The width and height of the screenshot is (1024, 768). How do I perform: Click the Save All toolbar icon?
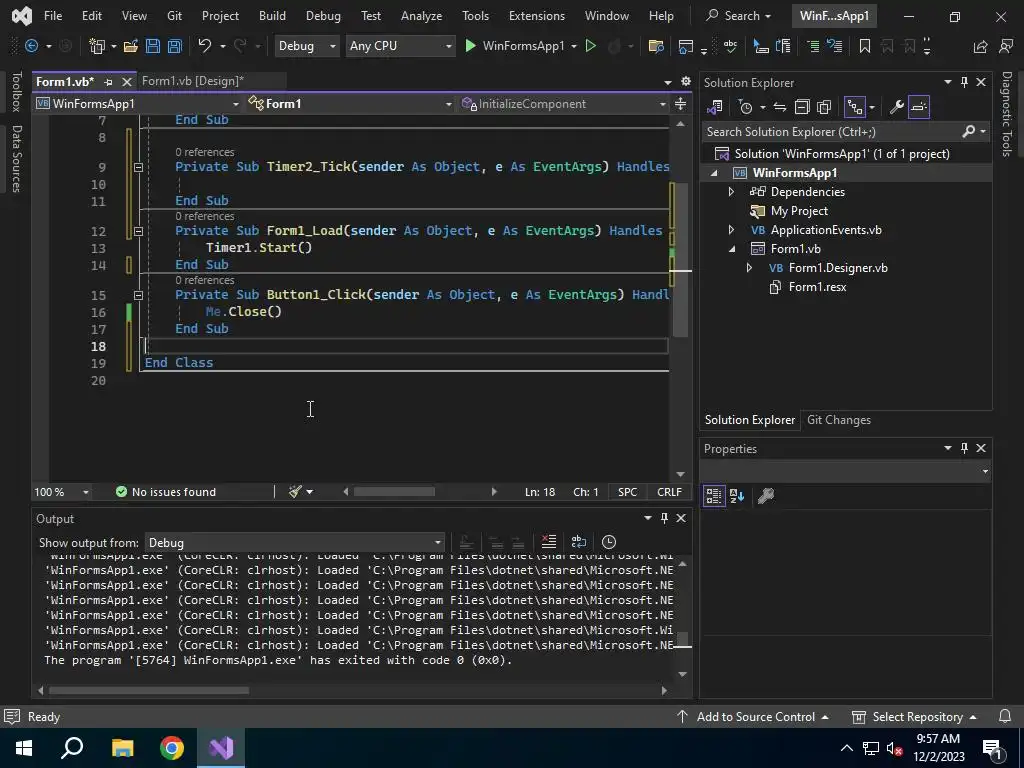[x=174, y=46]
